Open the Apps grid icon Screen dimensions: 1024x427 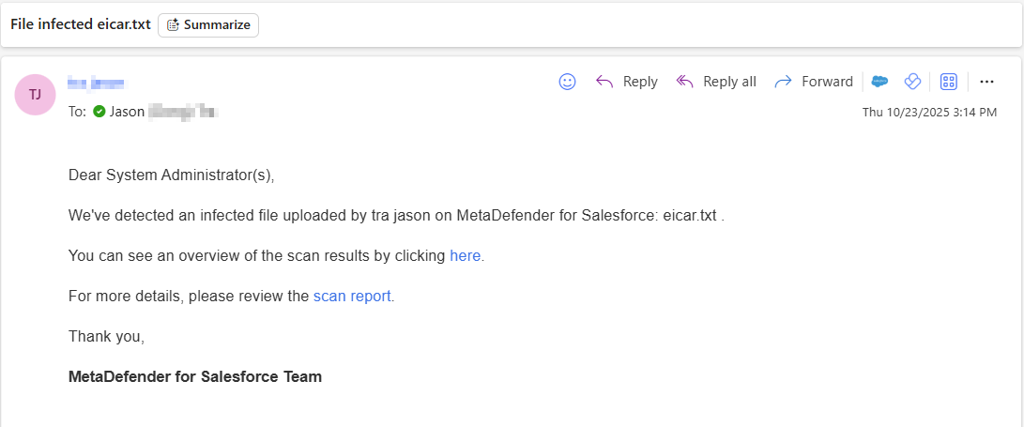pyautogui.click(x=948, y=82)
